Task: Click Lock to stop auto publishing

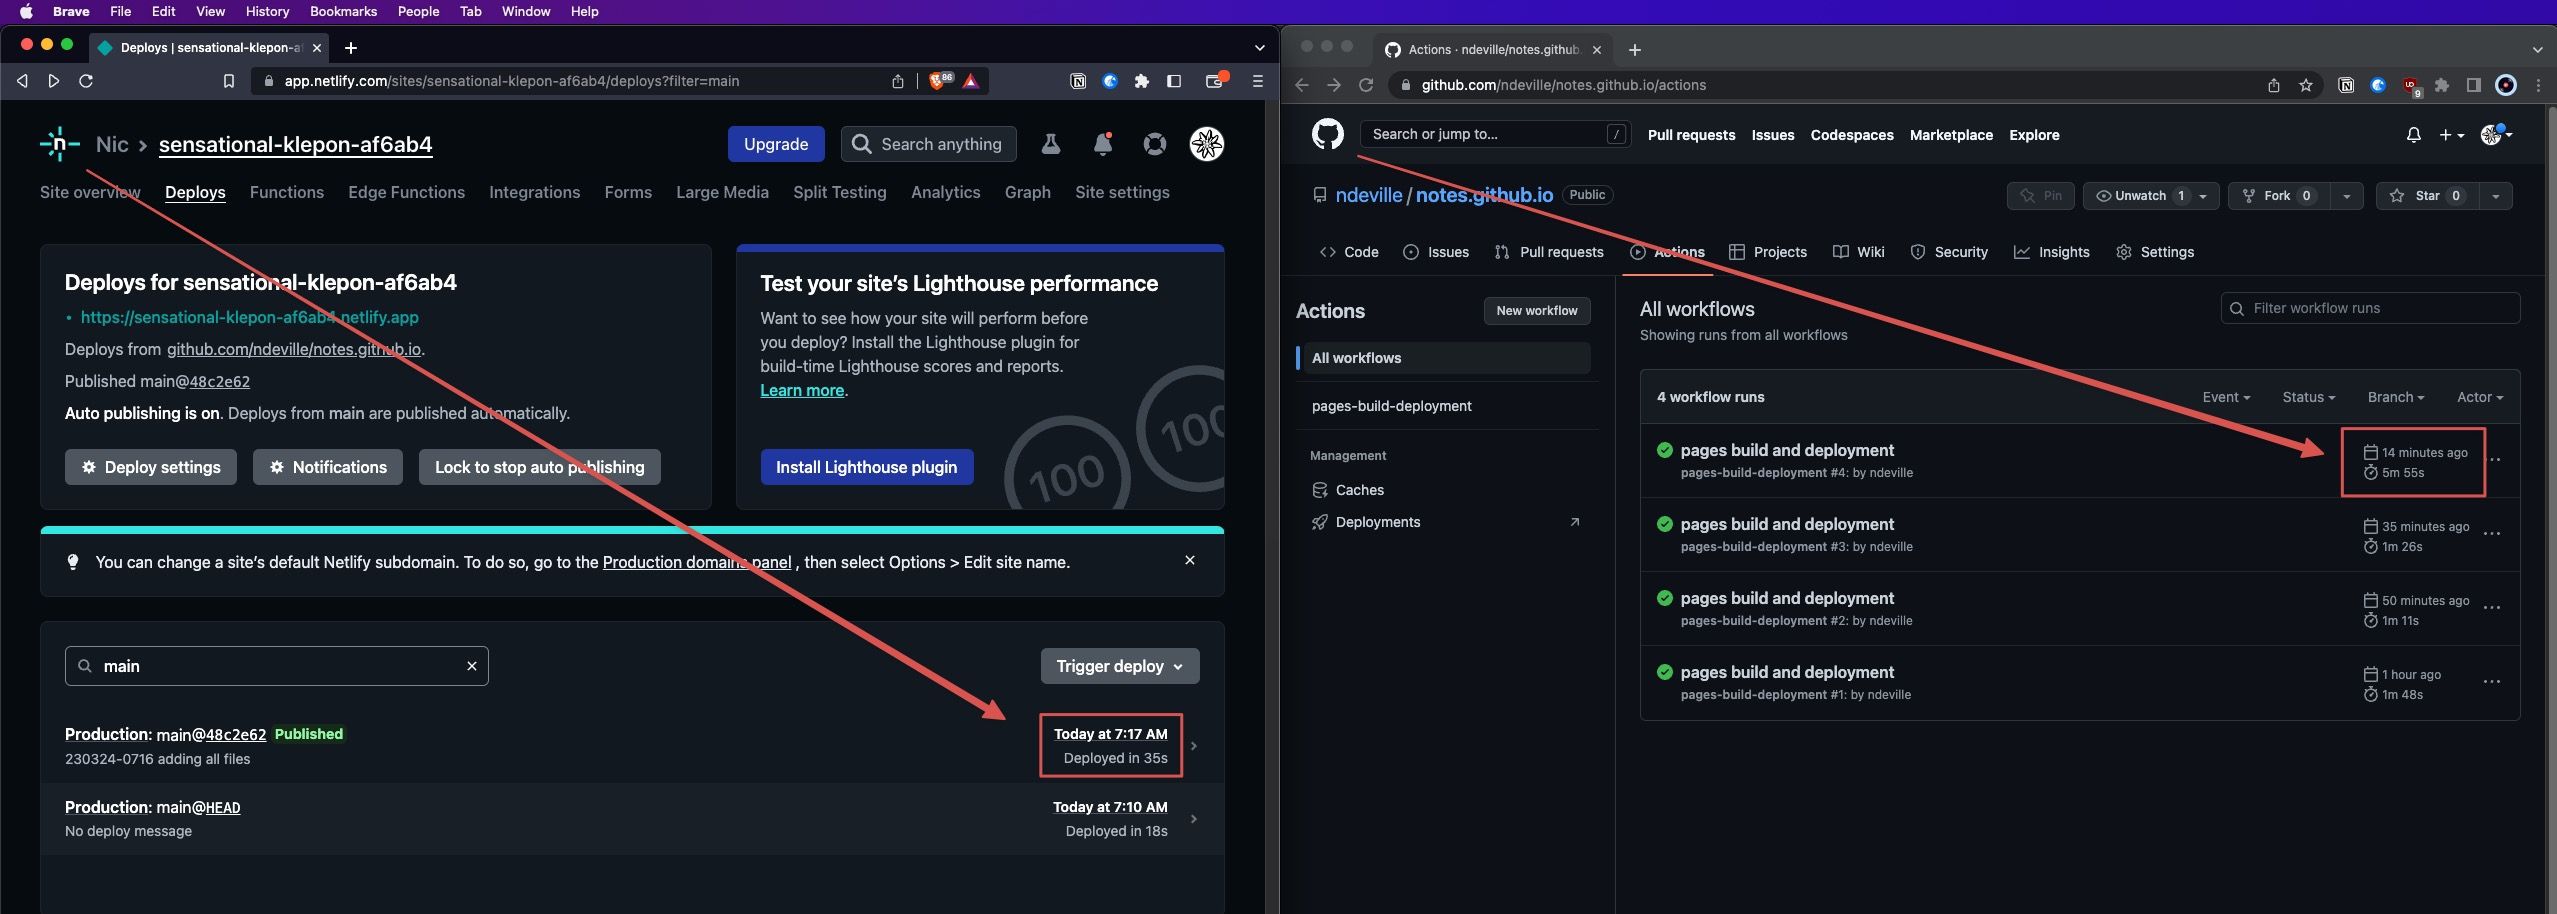Action: tap(540, 467)
